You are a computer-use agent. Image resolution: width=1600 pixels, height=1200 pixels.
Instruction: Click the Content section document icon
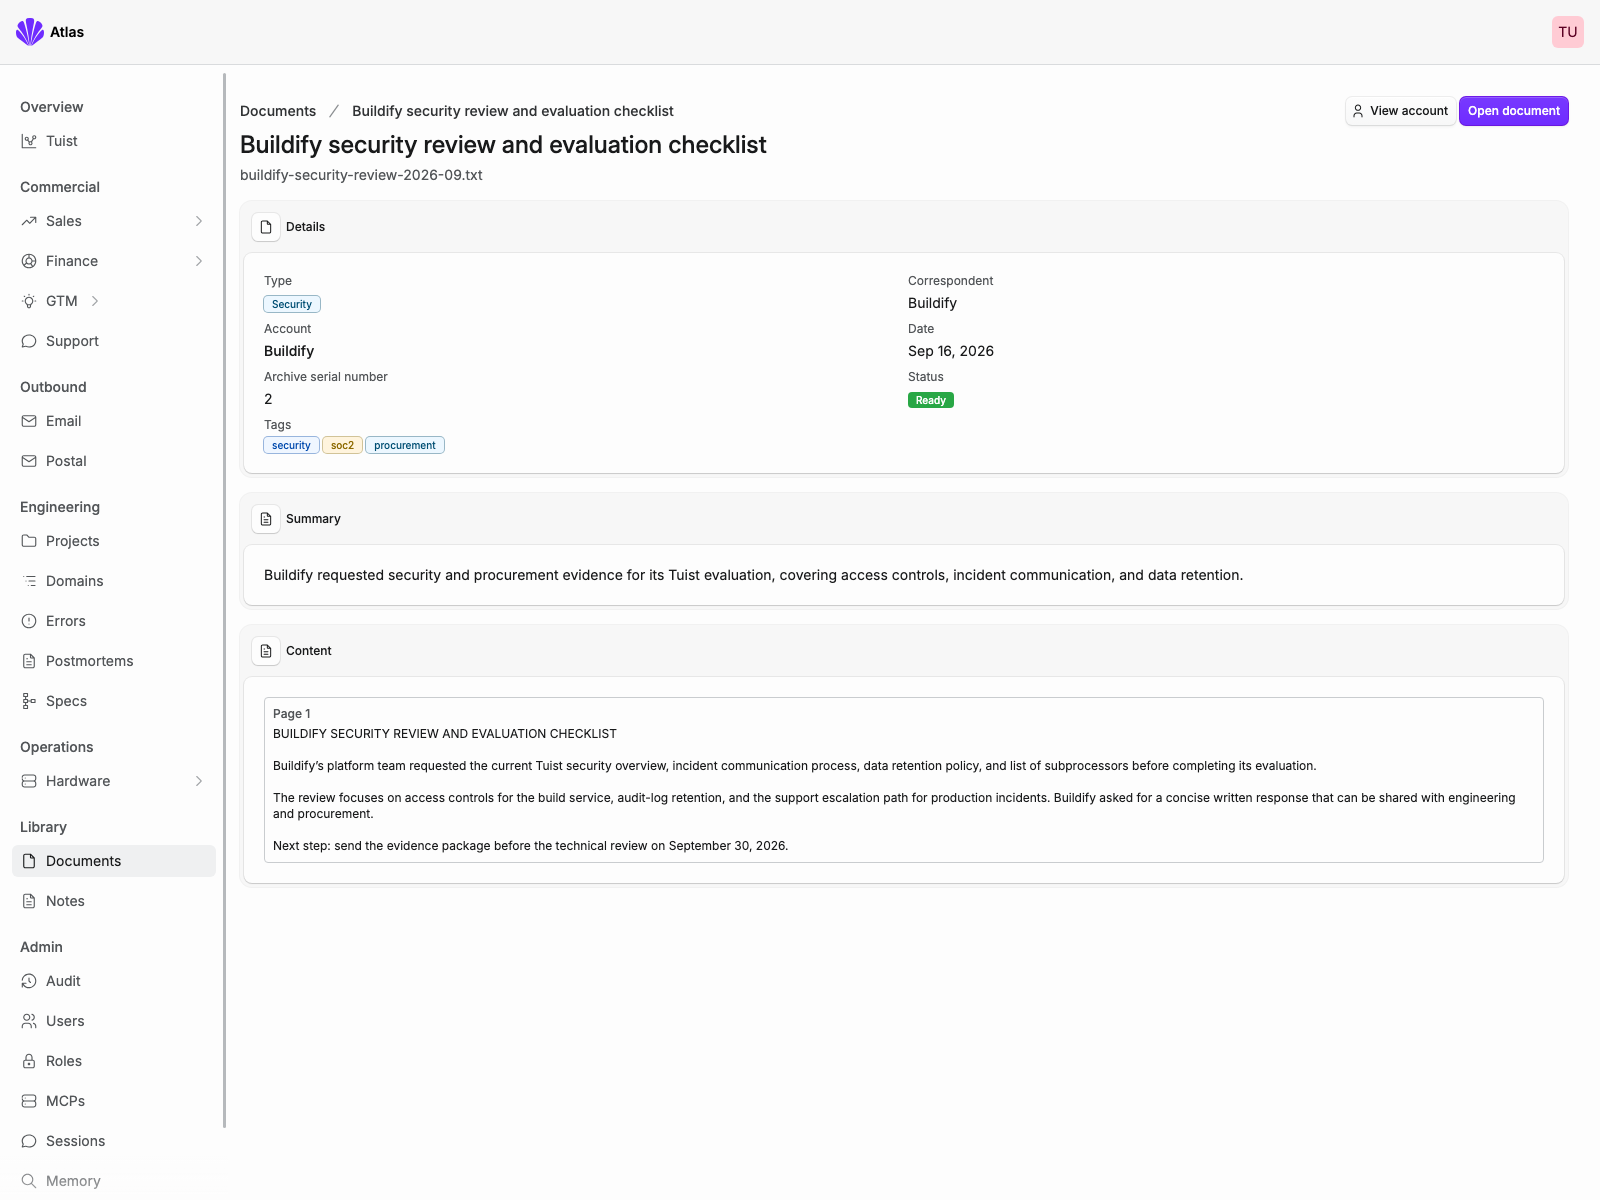266,651
